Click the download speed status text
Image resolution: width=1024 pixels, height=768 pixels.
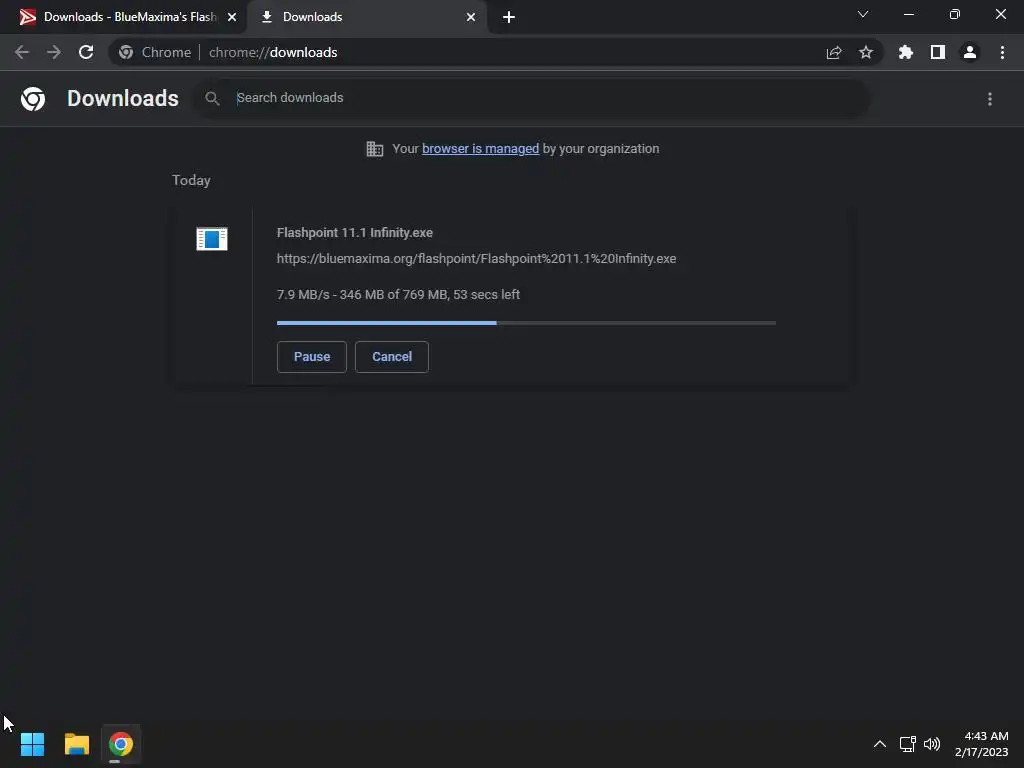pos(398,295)
